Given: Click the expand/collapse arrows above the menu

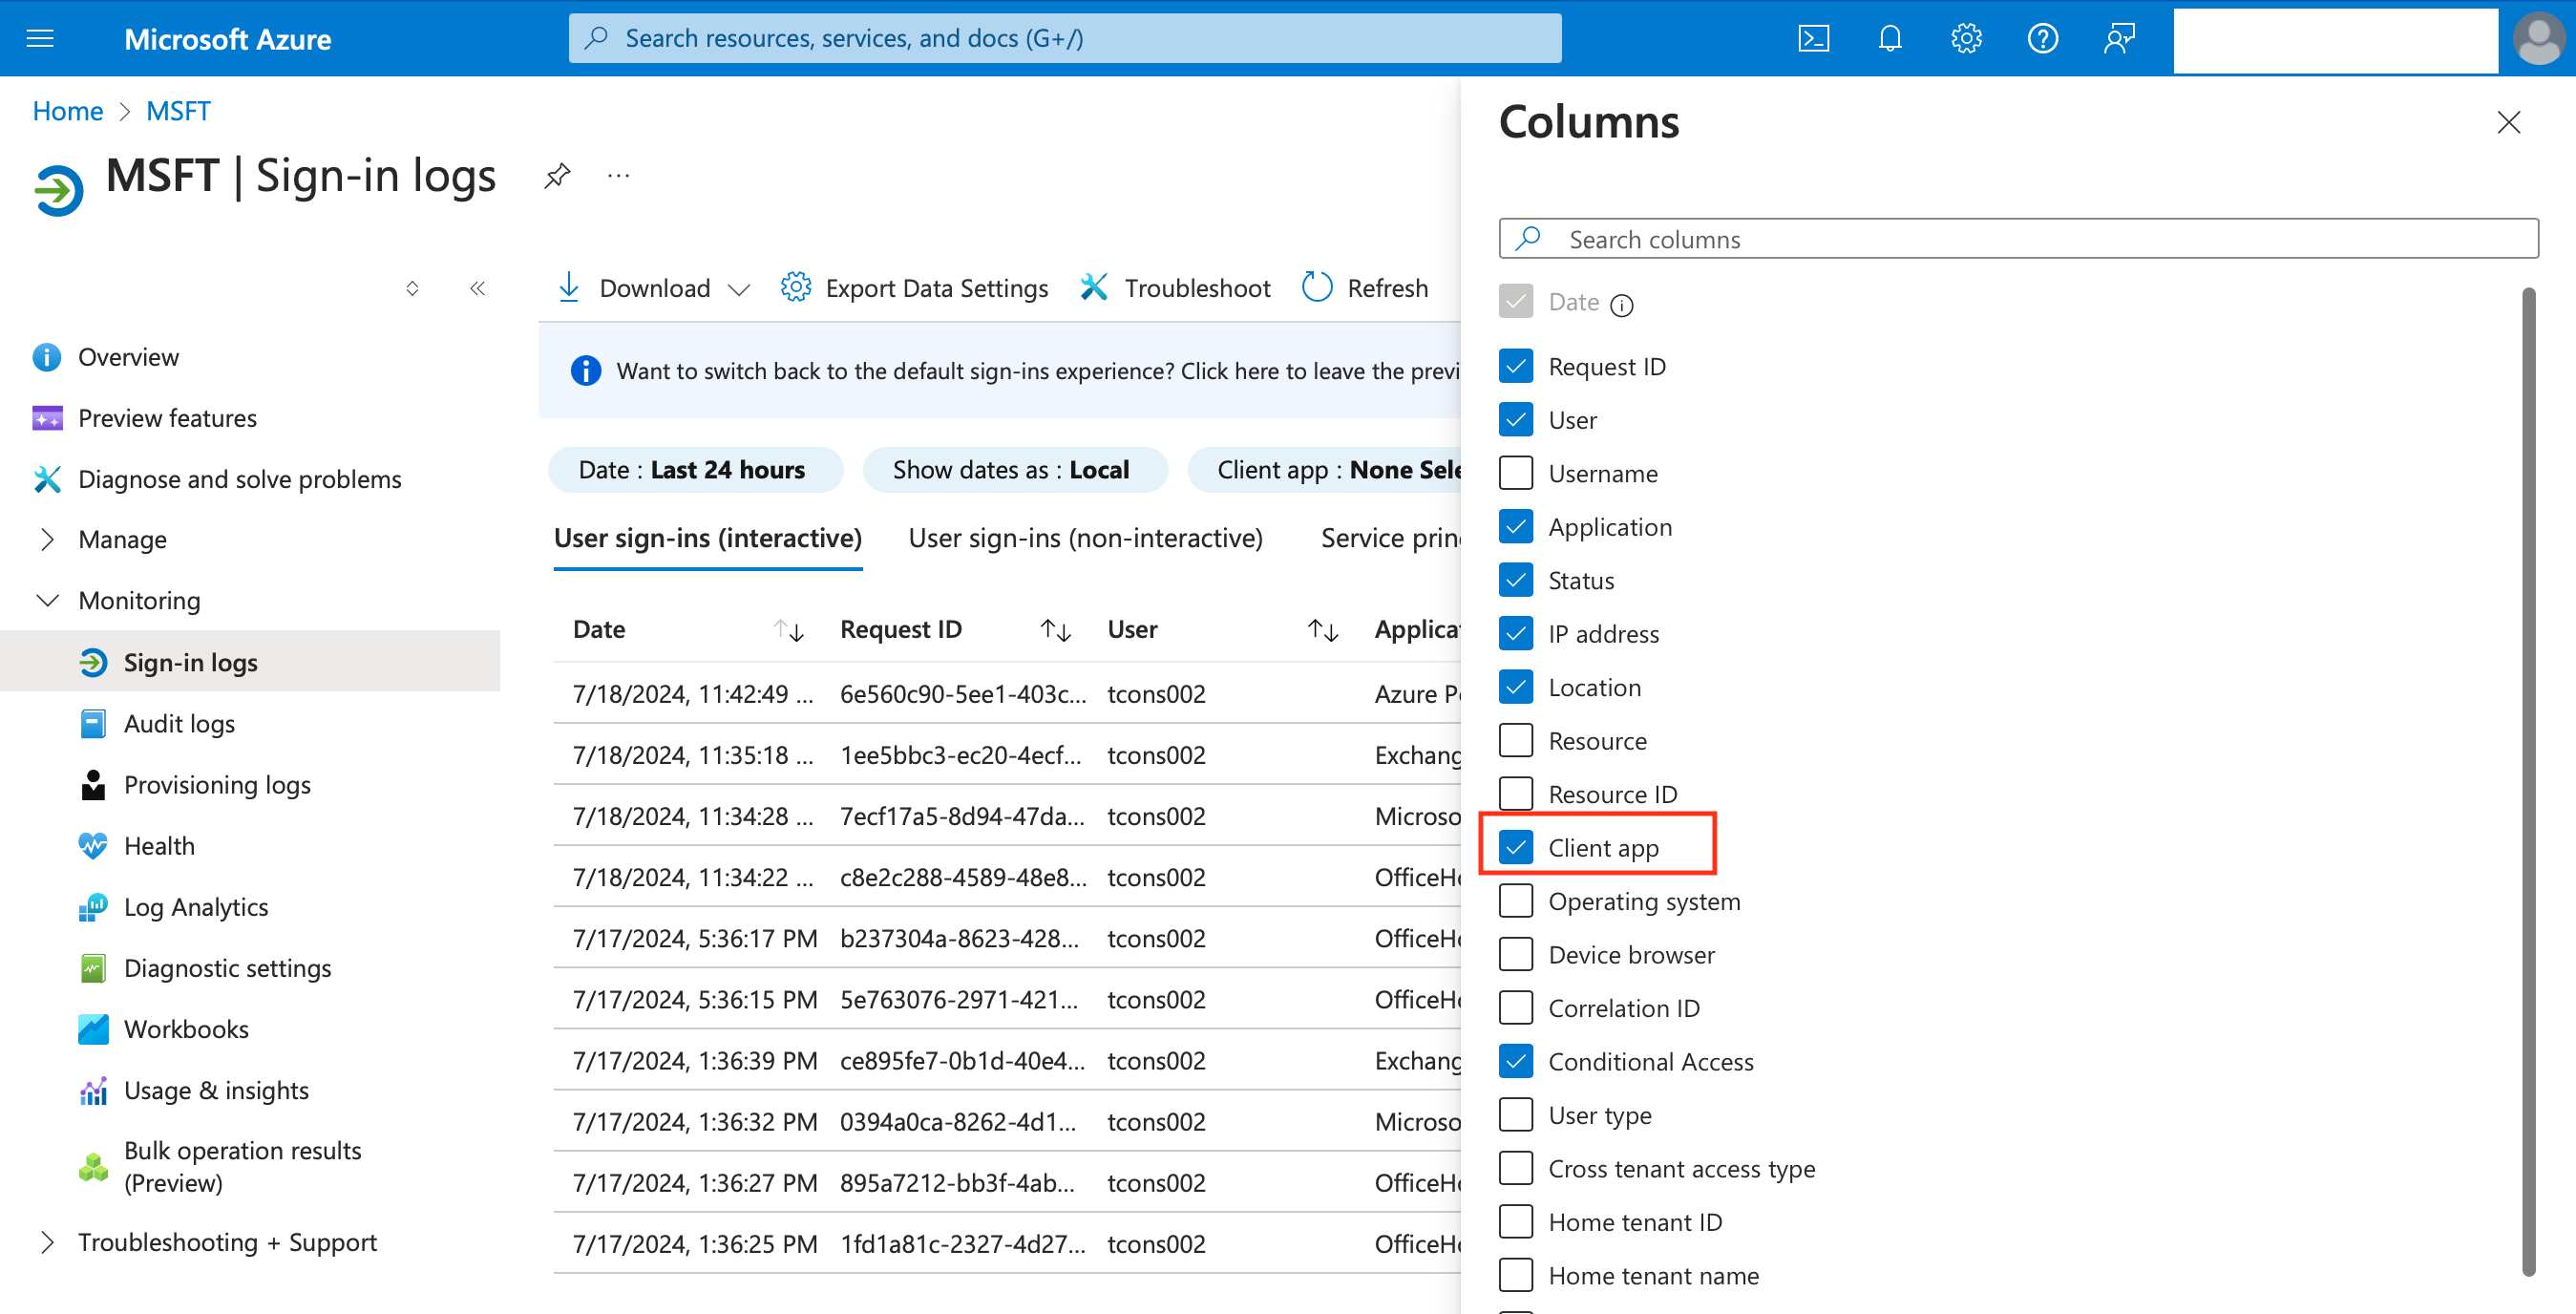Looking at the screenshot, I should (412, 288).
